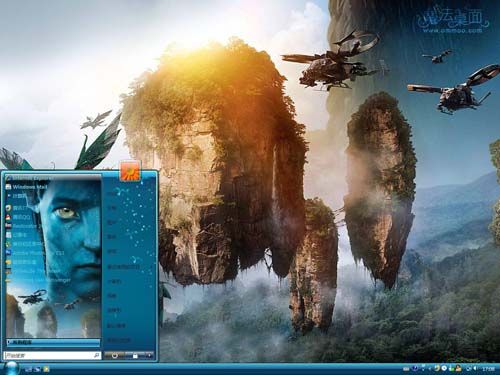Open the volume speaker icon in the tray
Image resolution: width=500 pixels, height=375 pixels.
[475, 368]
